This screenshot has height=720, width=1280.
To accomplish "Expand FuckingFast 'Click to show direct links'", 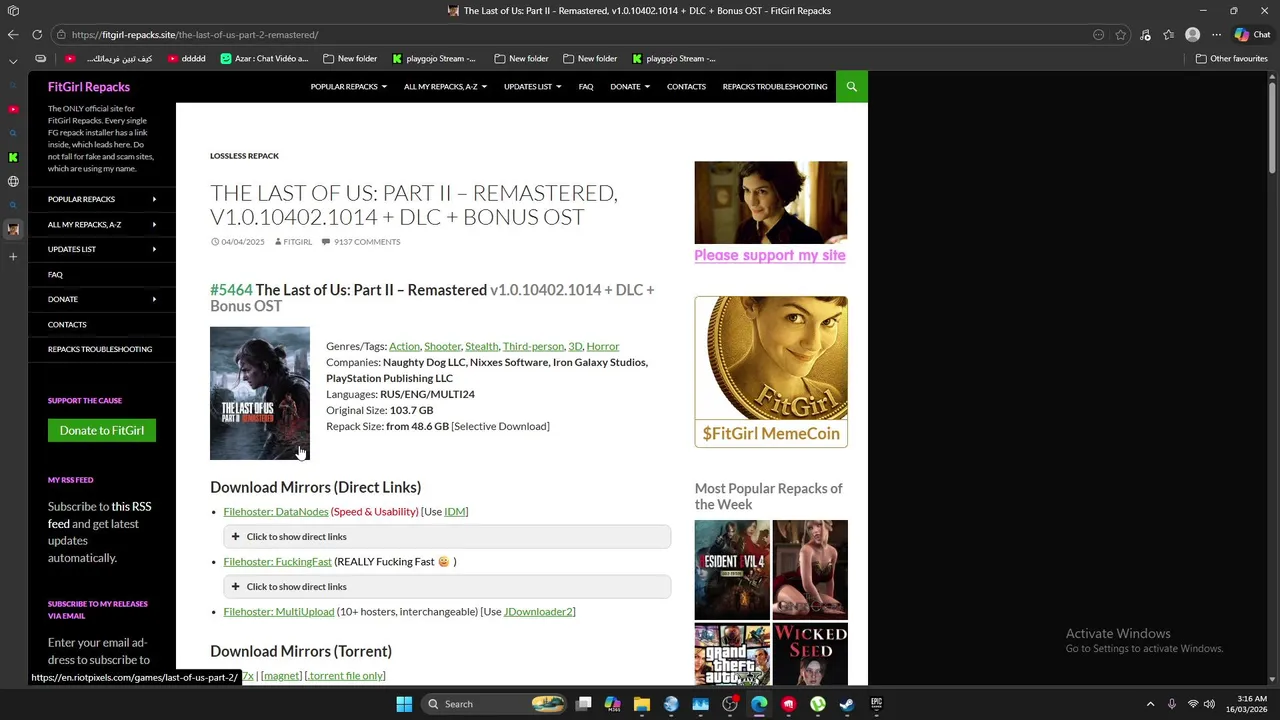I will (x=447, y=587).
